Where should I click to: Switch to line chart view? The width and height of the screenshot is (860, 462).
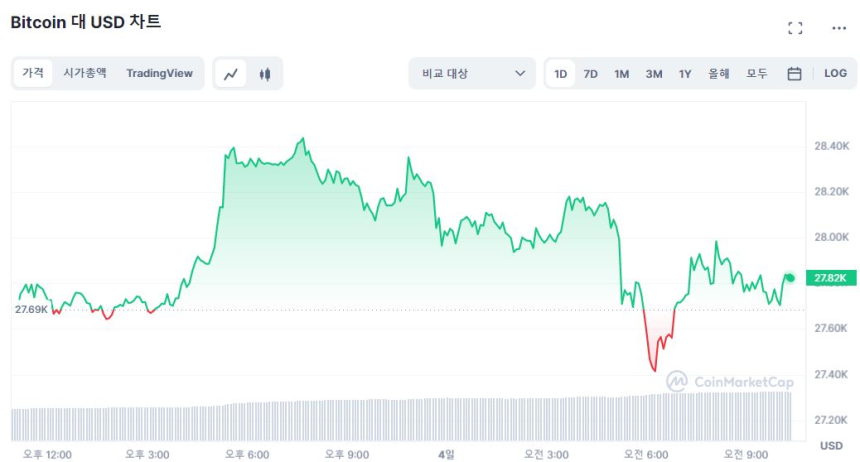231,73
